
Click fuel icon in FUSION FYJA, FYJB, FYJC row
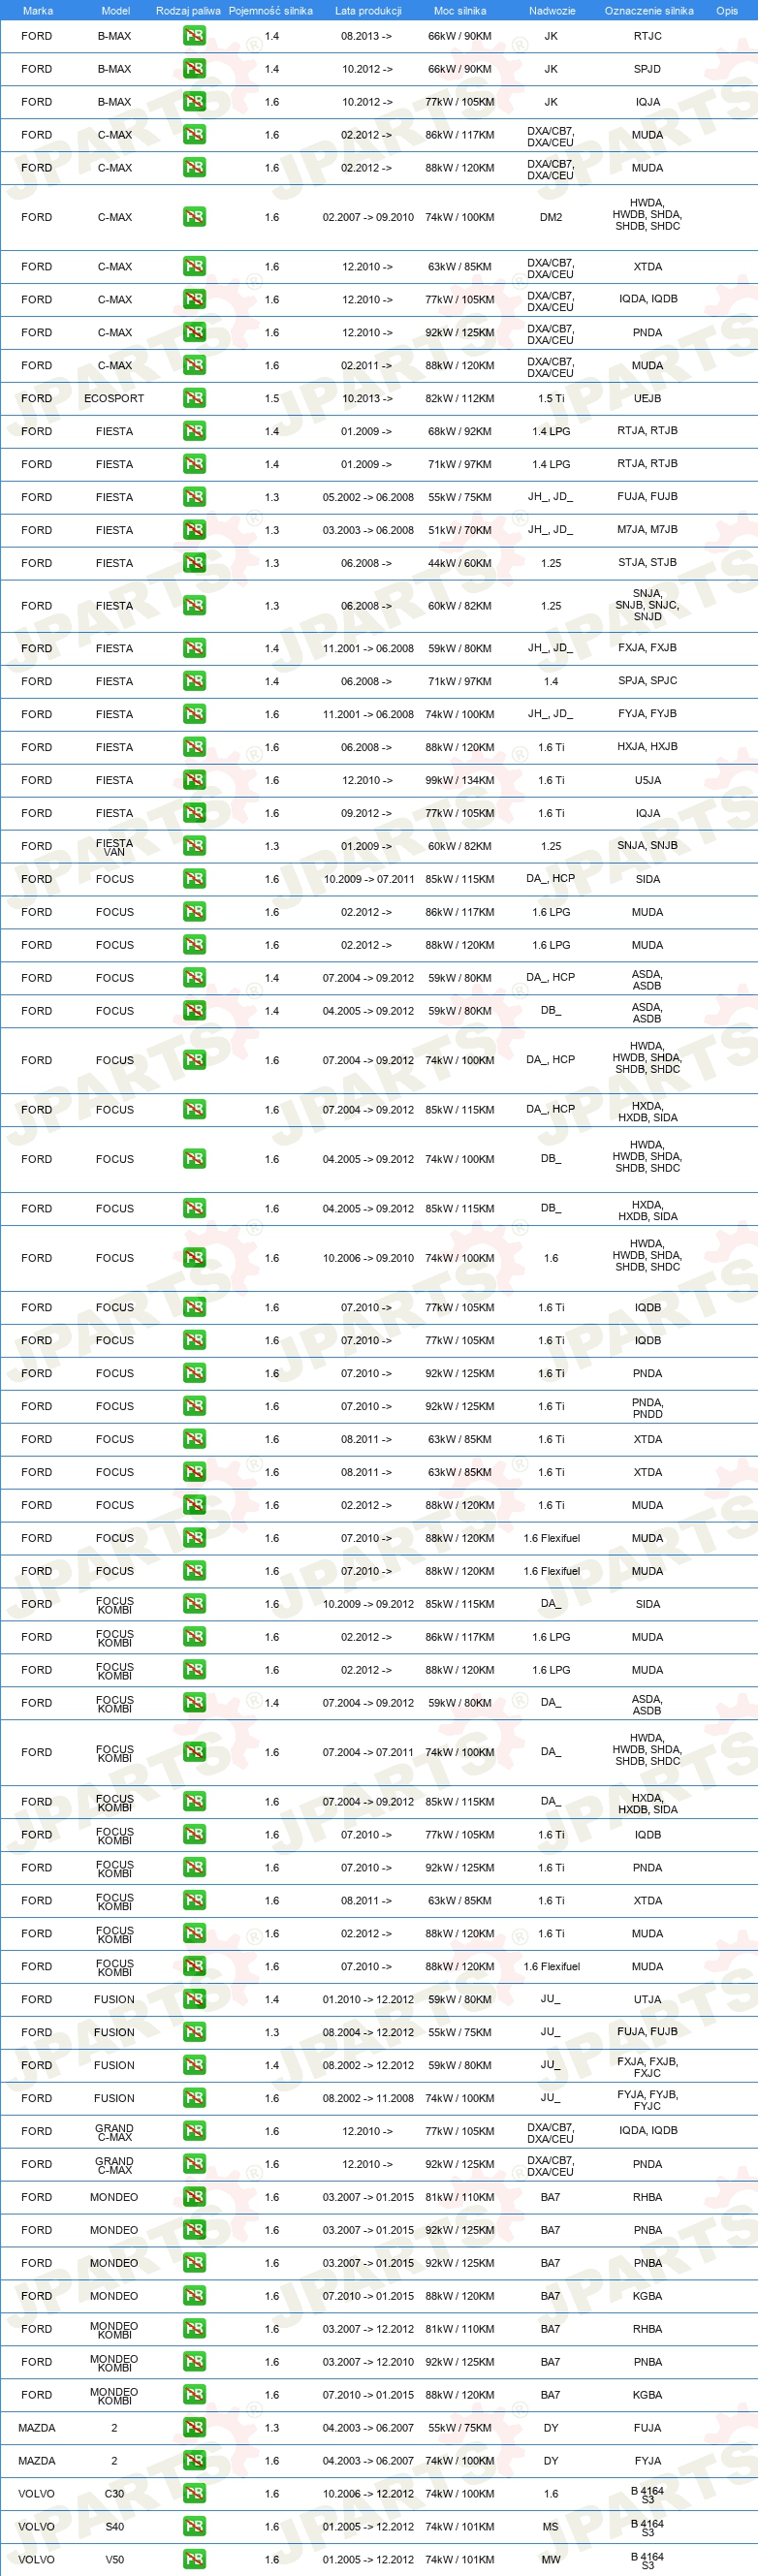pyautogui.click(x=194, y=2098)
